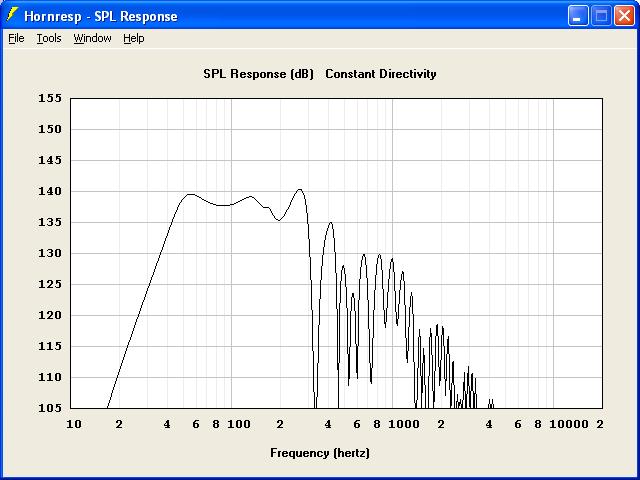Open the Help menu
The width and height of the screenshot is (640, 480).
(x=133, y=38)
